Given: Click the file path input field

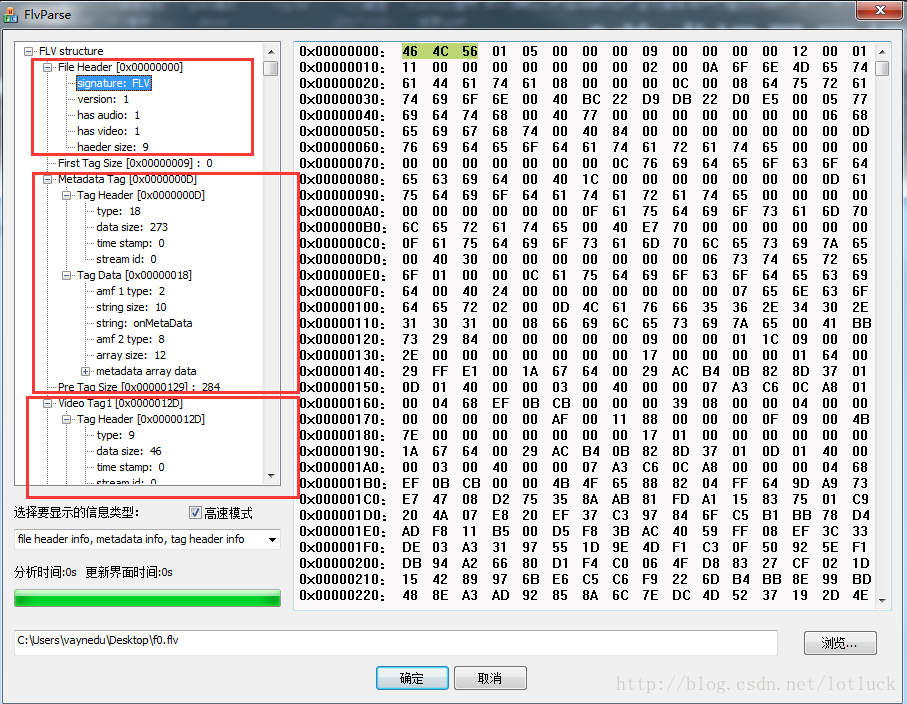Looking at the screenshot, I should click(x=396, y=642).
